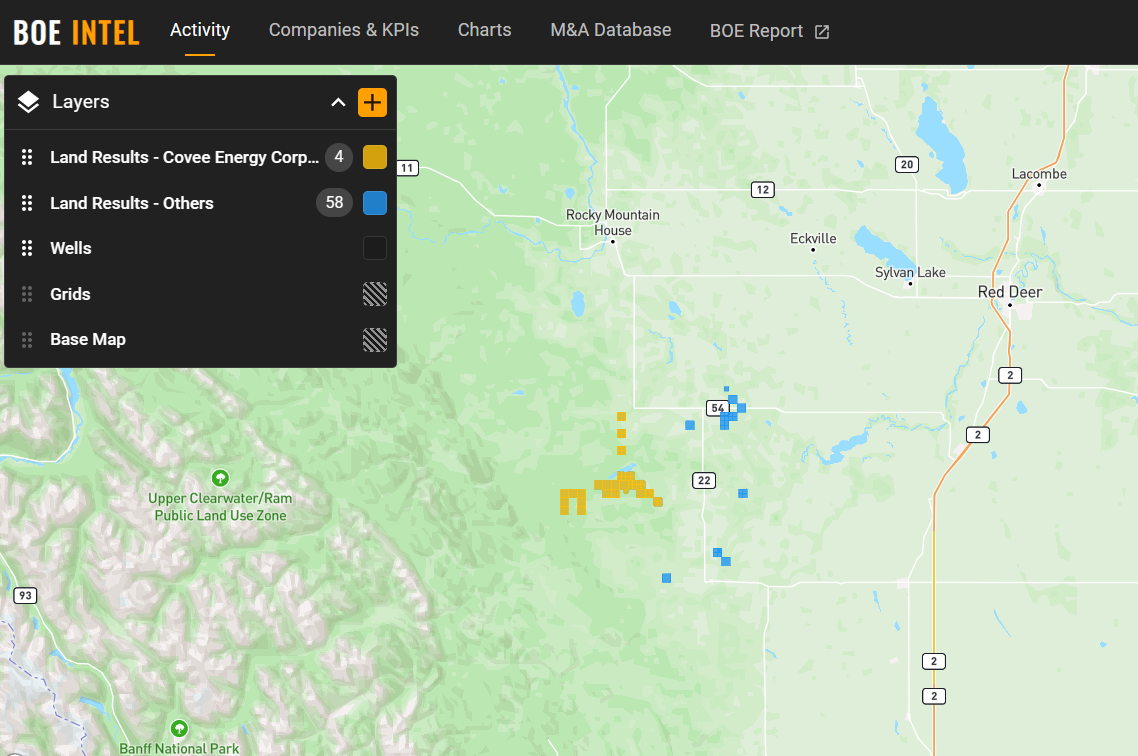Click Eckville town label
Screen dimensions: 1138x756
813,239
